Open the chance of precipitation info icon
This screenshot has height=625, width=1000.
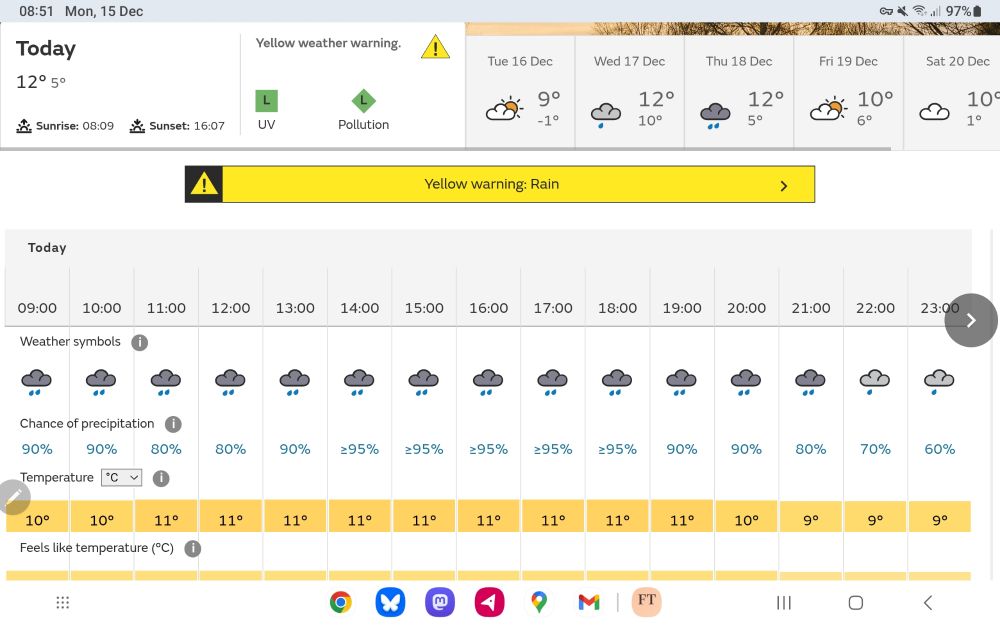173,424
